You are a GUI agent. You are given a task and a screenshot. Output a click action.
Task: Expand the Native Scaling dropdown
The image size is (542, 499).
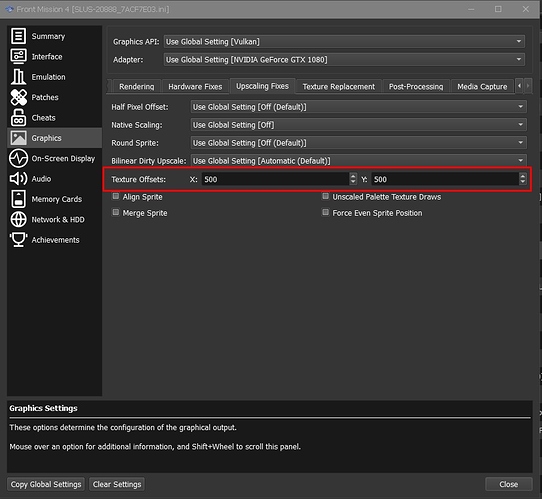click(358, 125)
